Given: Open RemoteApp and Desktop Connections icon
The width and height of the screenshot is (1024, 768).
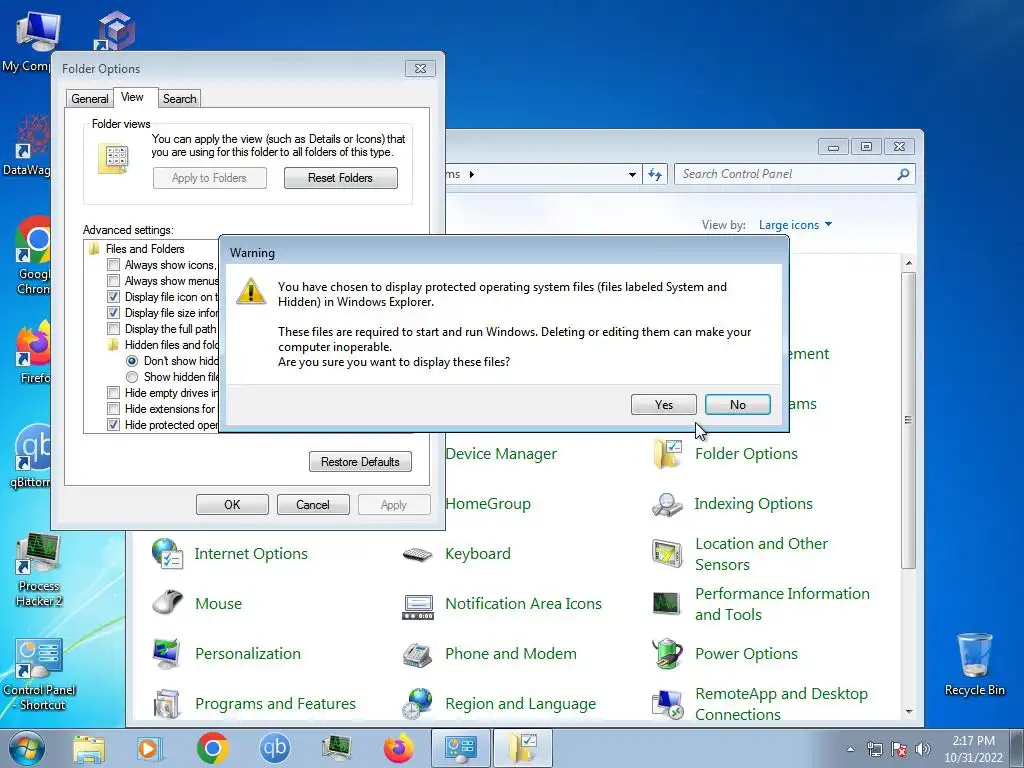Looking at the screenshot, I should pyautogui.click(x=667, y=704).
